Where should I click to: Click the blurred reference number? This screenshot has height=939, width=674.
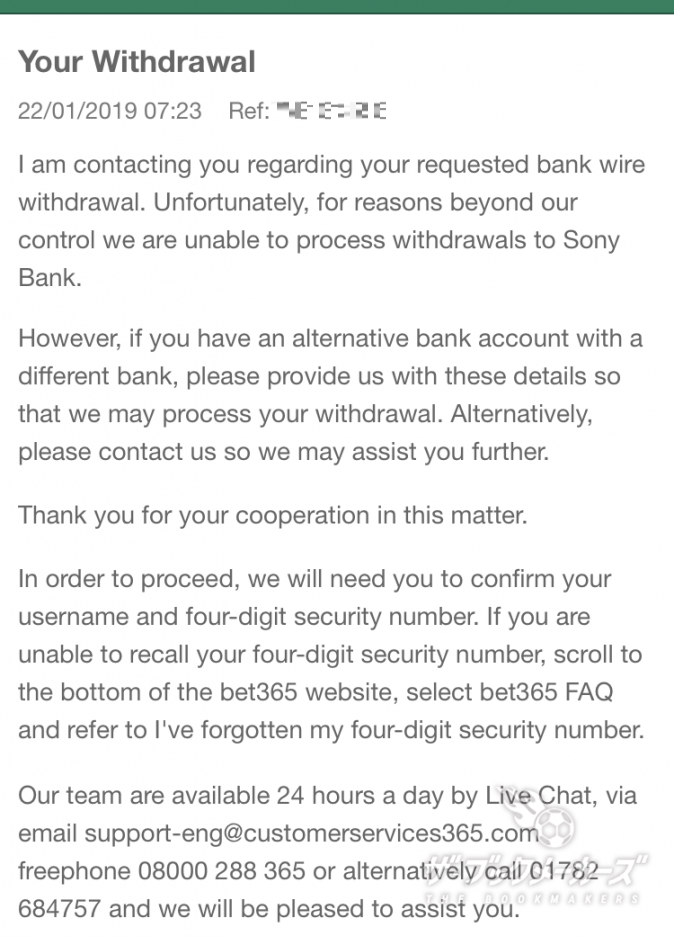coord(331,111)
